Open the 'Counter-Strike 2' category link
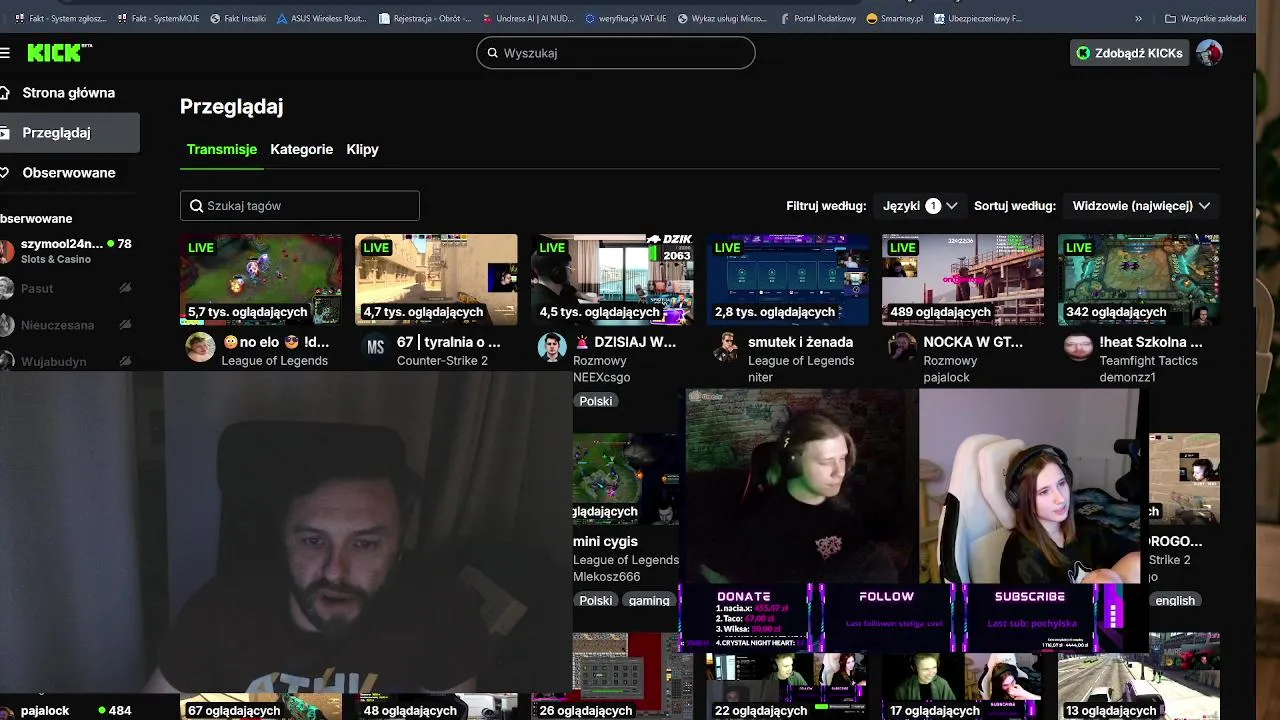This screenshot has height=720, width=1280. click(x=442, y=361)
